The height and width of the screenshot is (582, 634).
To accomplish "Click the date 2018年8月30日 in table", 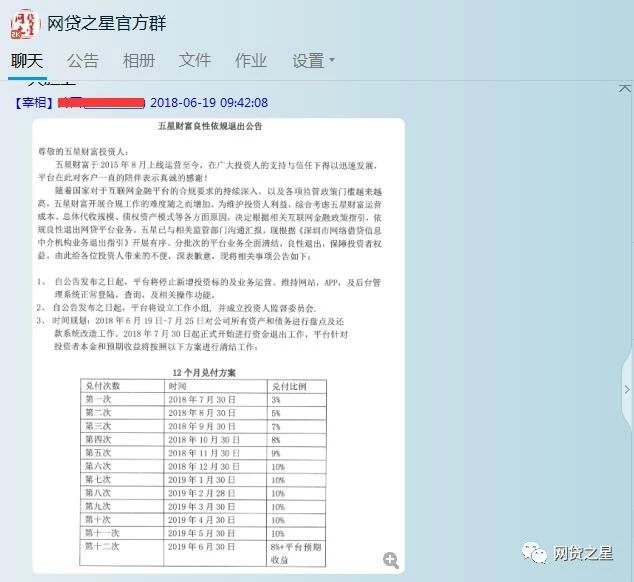I will (202, 413).
